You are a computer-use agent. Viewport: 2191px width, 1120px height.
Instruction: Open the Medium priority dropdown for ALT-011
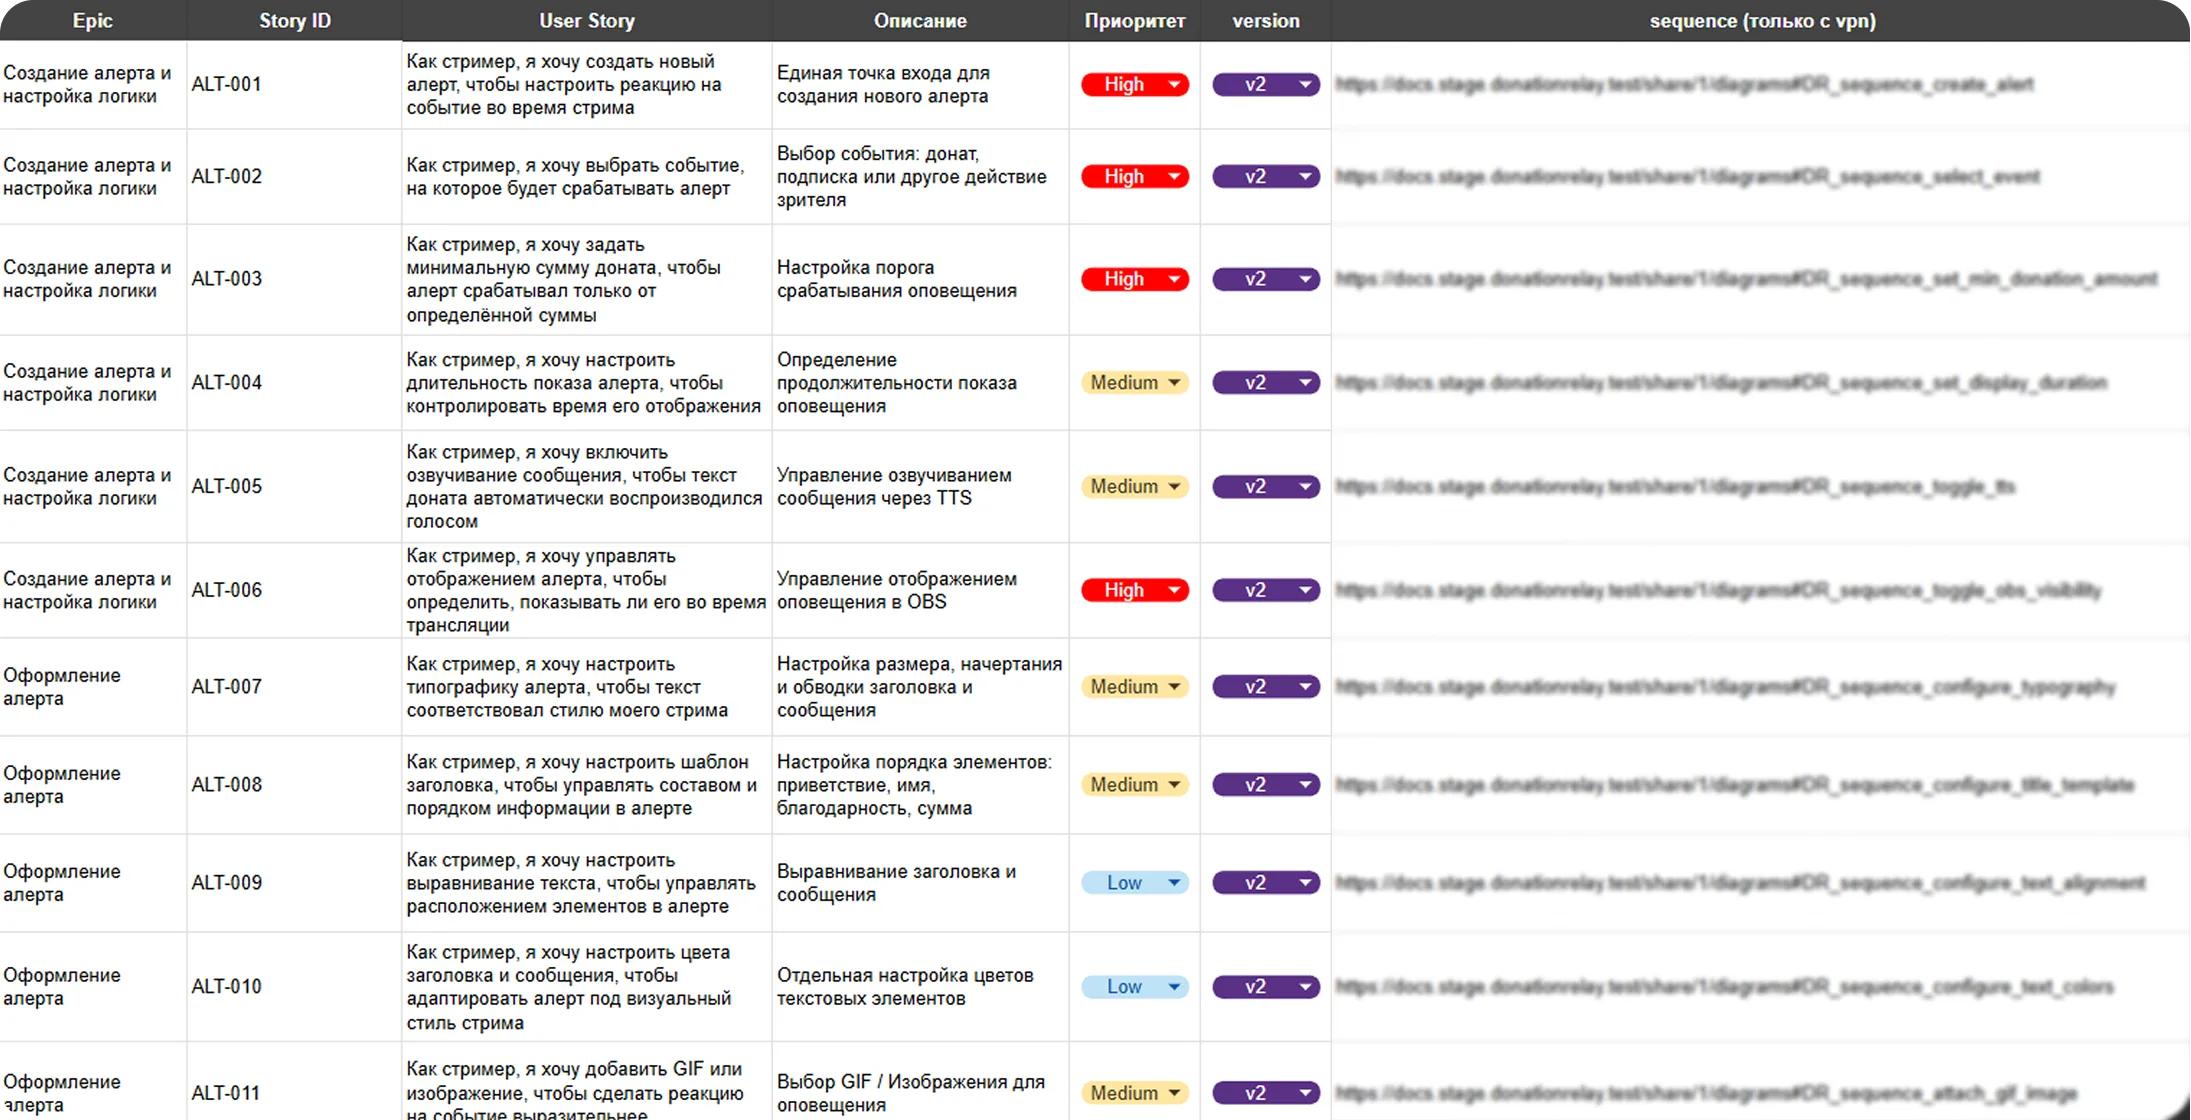tap(1135, 1093)
